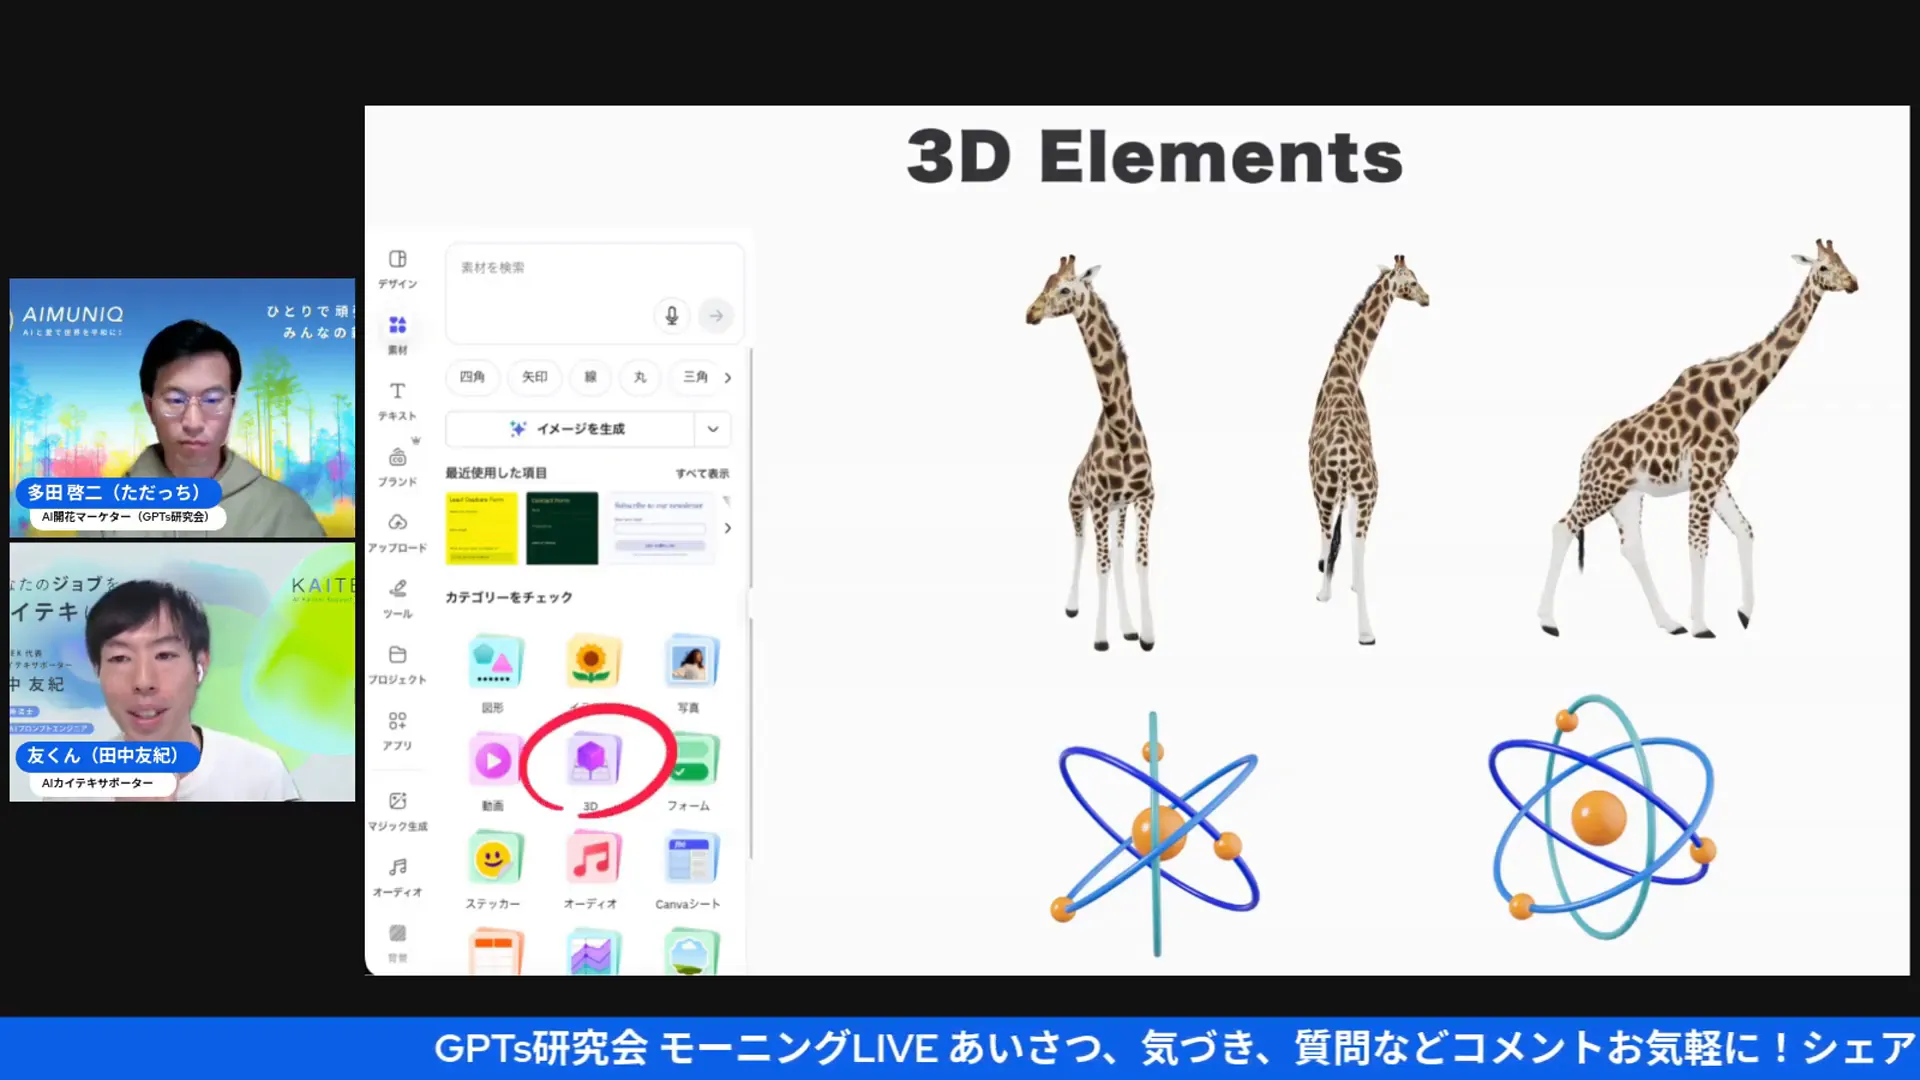Screen dimensions: 1920x1080
Task: Open the ツール panel
Action: click(398, 598)
